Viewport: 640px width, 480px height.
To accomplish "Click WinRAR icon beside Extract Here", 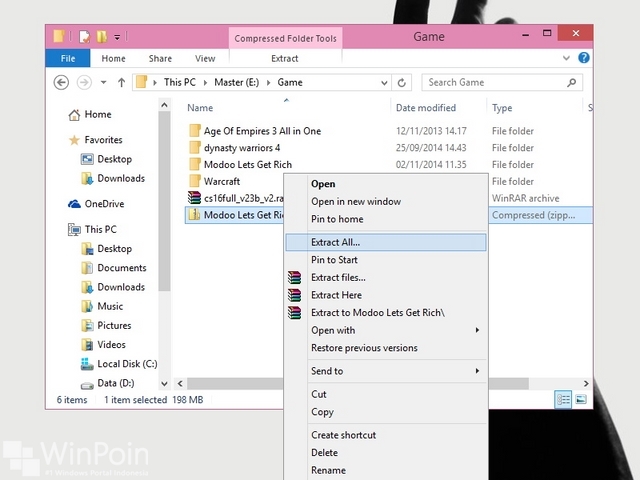I will [x=294, y=295].
